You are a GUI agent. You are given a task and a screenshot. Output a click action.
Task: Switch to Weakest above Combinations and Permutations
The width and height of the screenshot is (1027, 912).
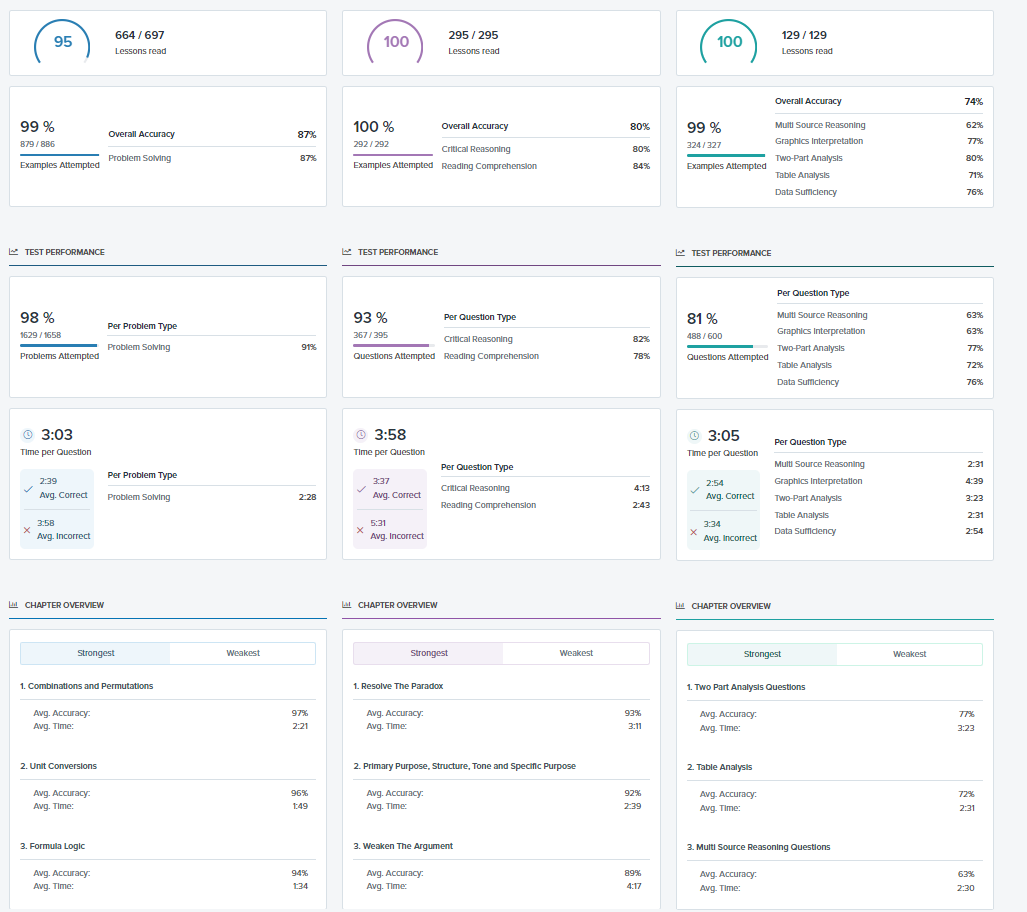click(243, 653)
